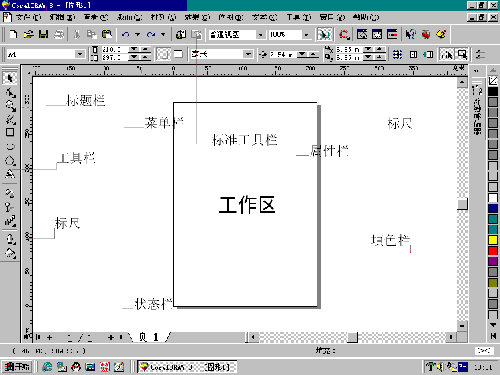The width and height of the screenshot is (500, 375).
Task: Click the Paste clipboard icon
Action: point(107,34)
